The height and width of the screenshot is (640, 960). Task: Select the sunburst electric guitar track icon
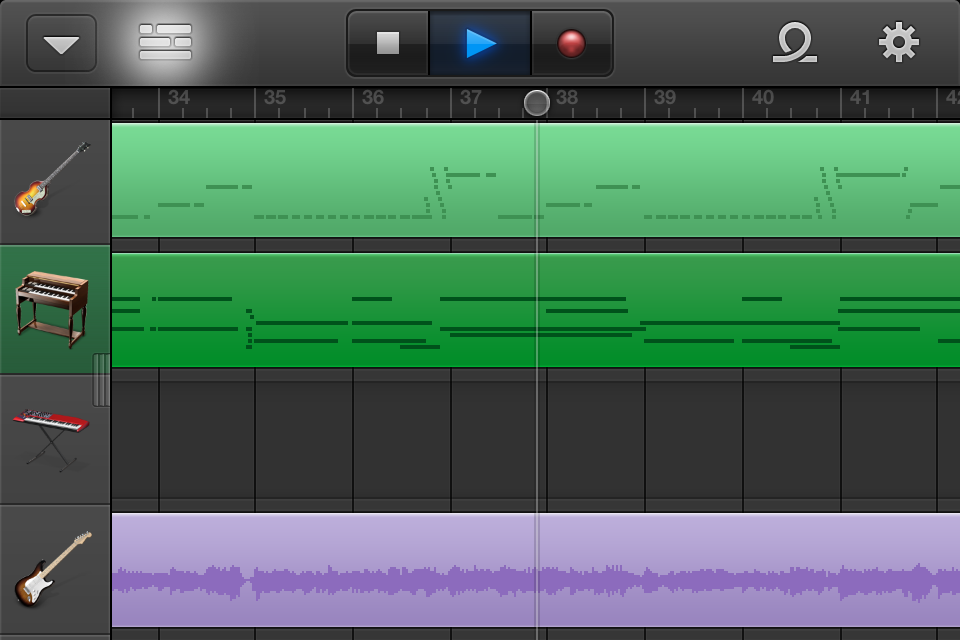[x=53, y=569]
